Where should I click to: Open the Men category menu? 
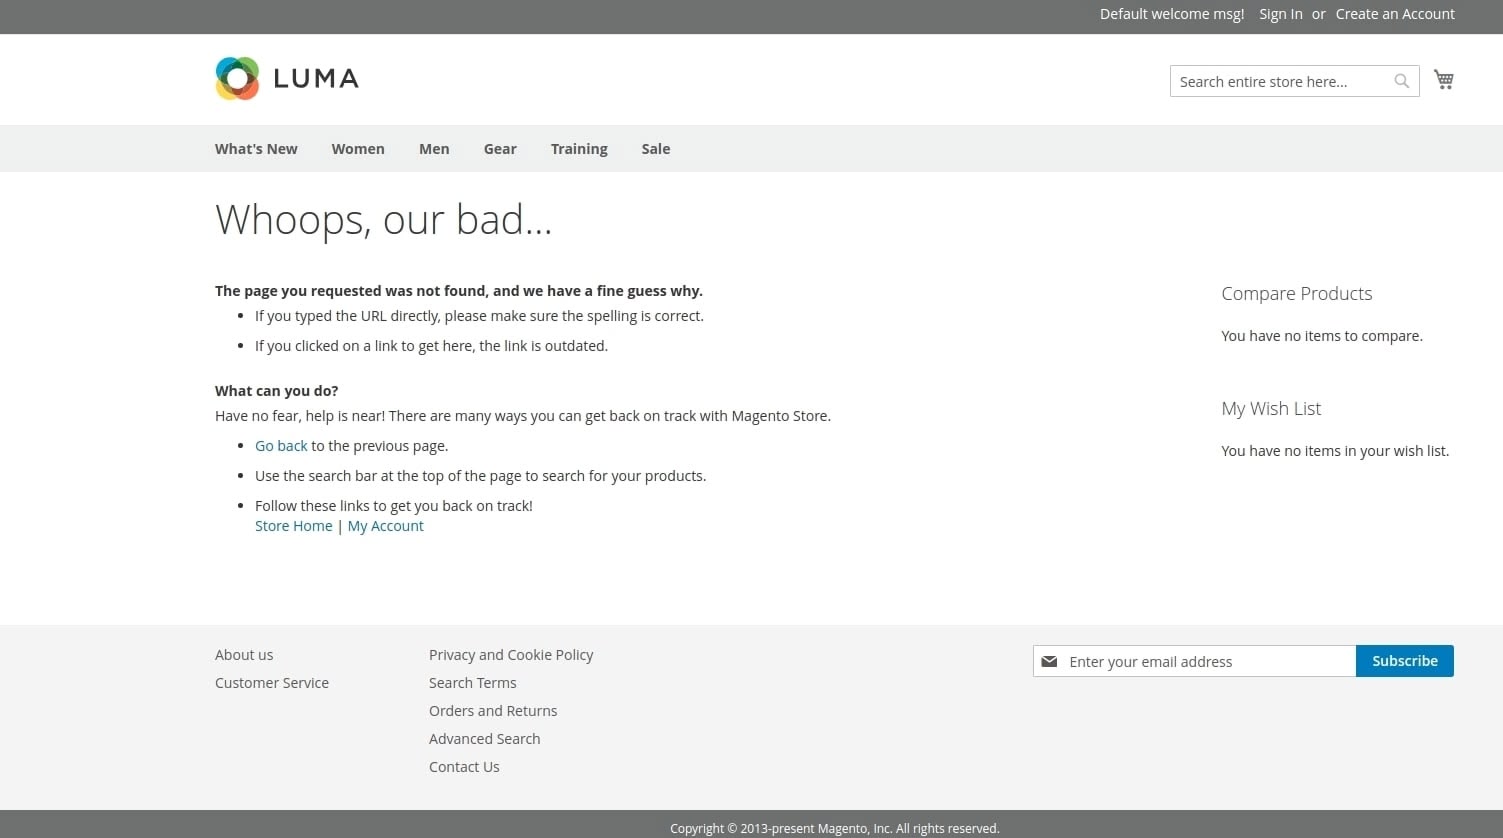[434, 149]
